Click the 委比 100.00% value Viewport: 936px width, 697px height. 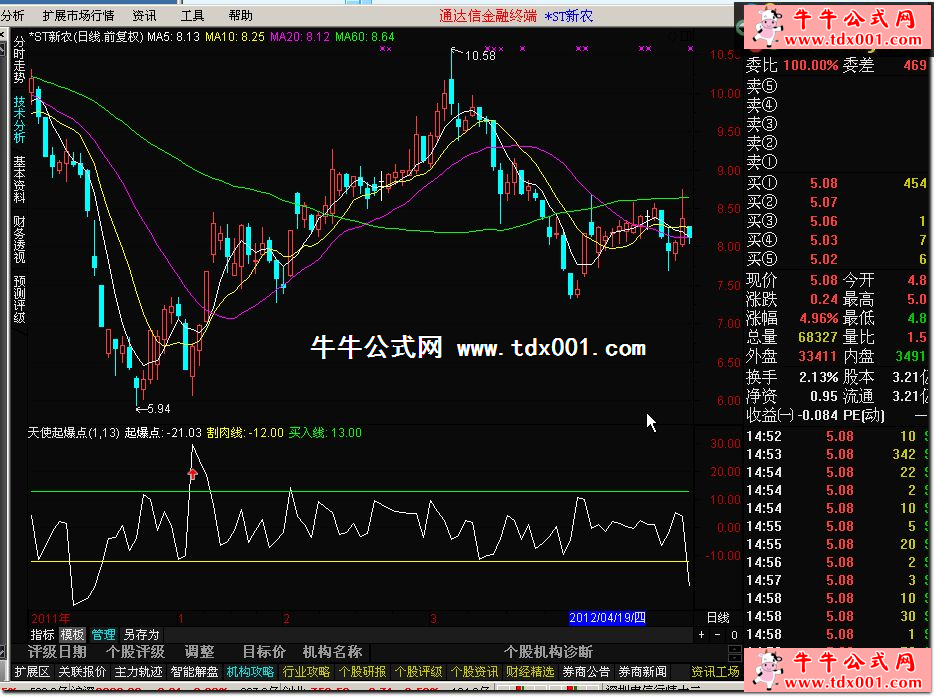click(811, 65)
